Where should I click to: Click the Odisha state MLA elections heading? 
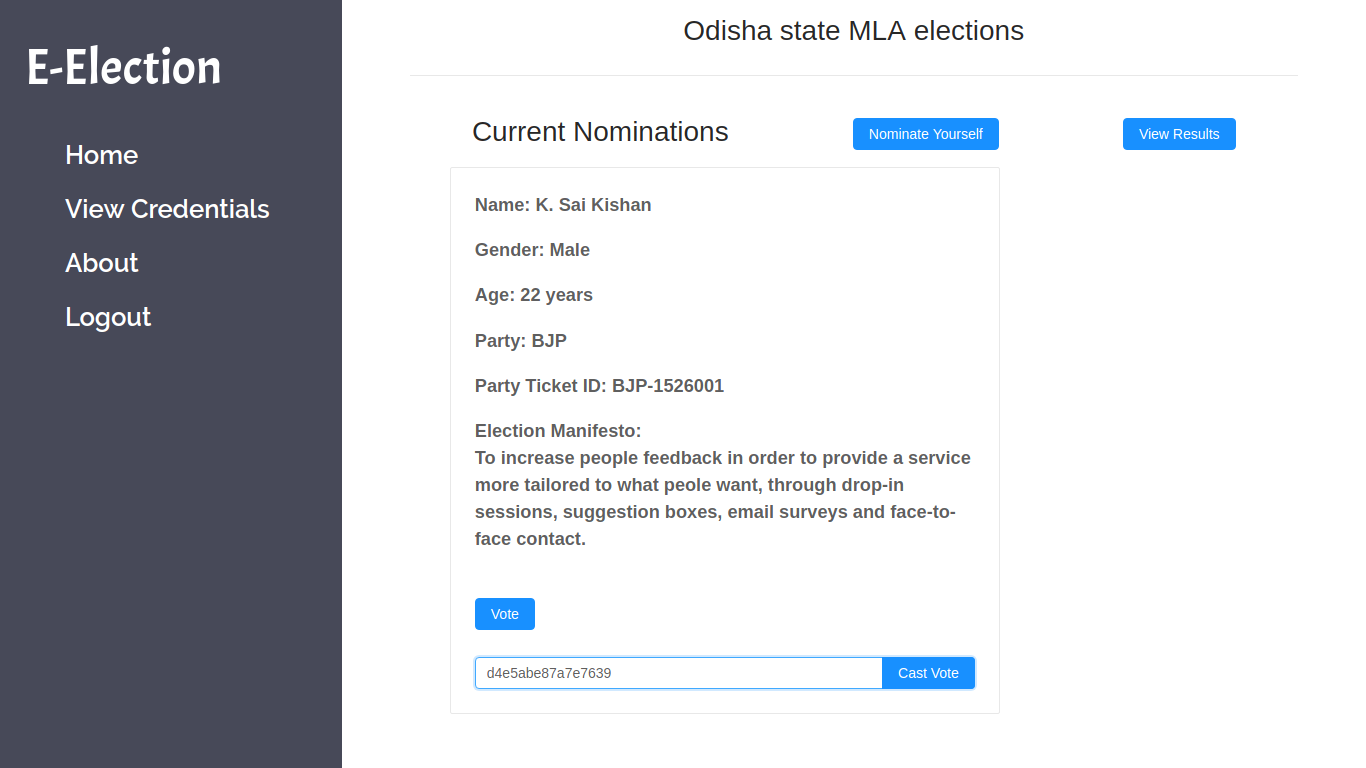[853, 31]
